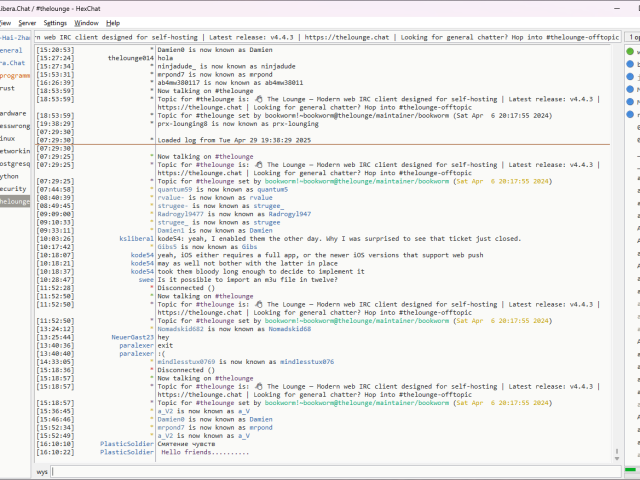Click the green operator status icon in user list
This screenshot has width=640, height=480.
pyautogui.click(x=629, y=50)
